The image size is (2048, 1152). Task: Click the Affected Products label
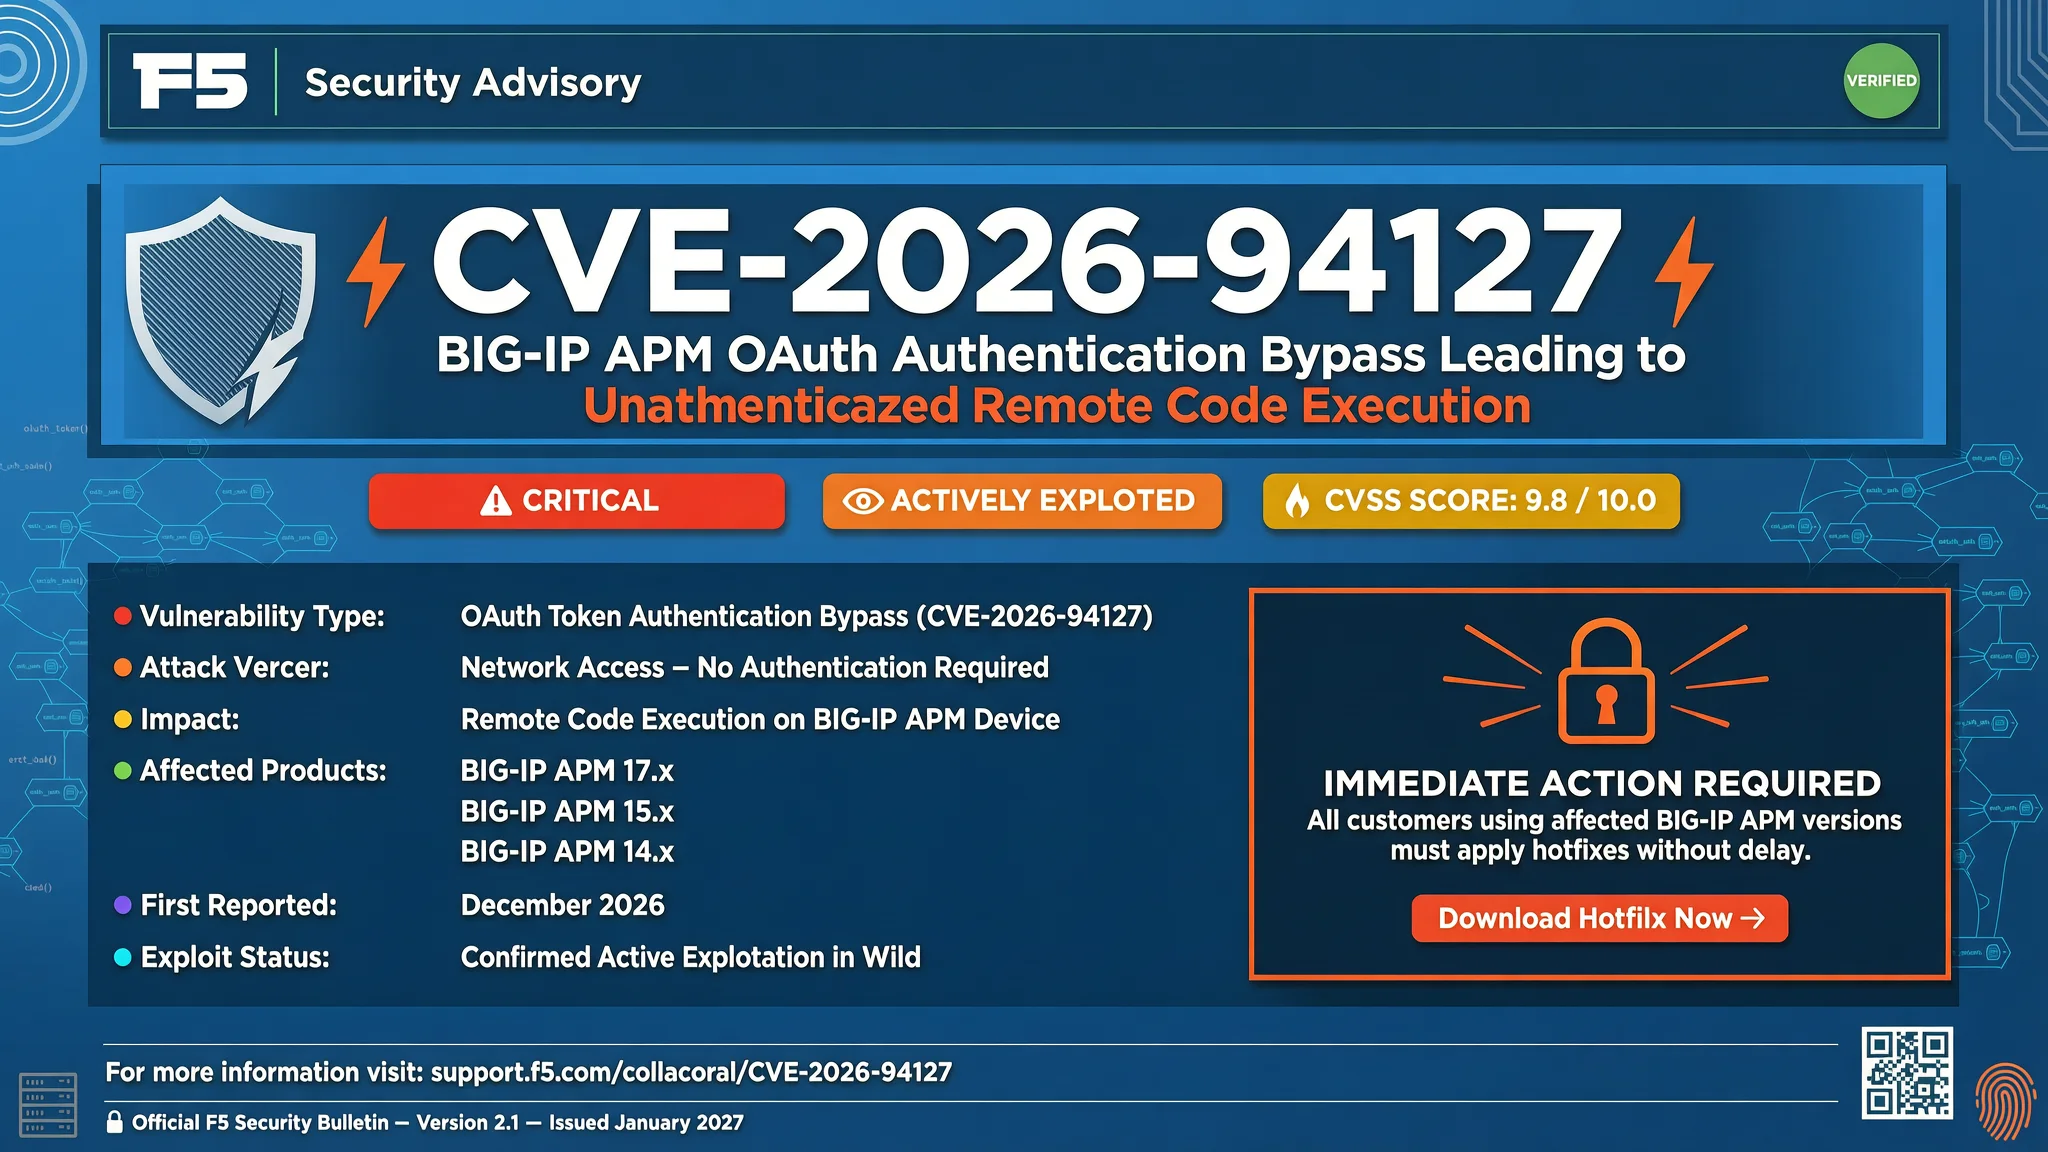click(263, 771)
